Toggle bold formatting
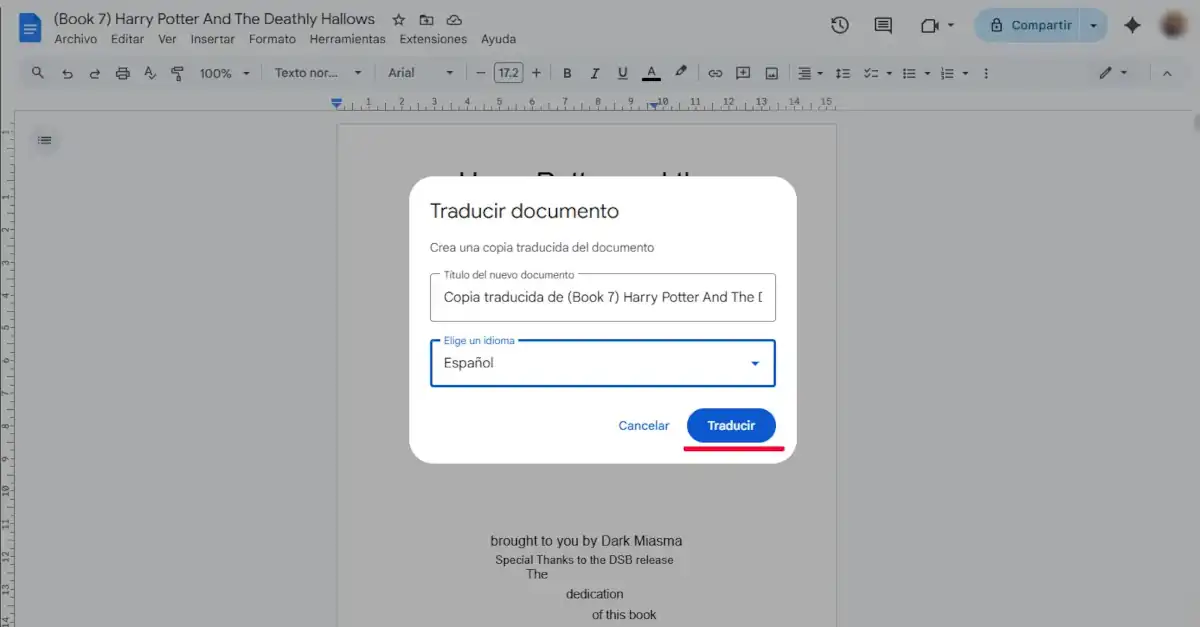Screen dimensions: 1200x627 [x=567, y=72]
